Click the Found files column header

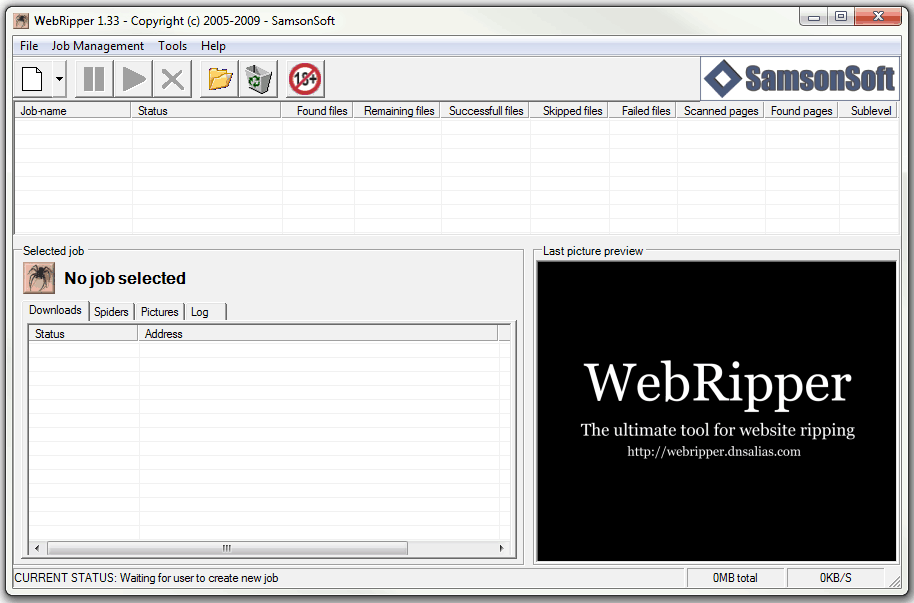[x=318, y=111]
